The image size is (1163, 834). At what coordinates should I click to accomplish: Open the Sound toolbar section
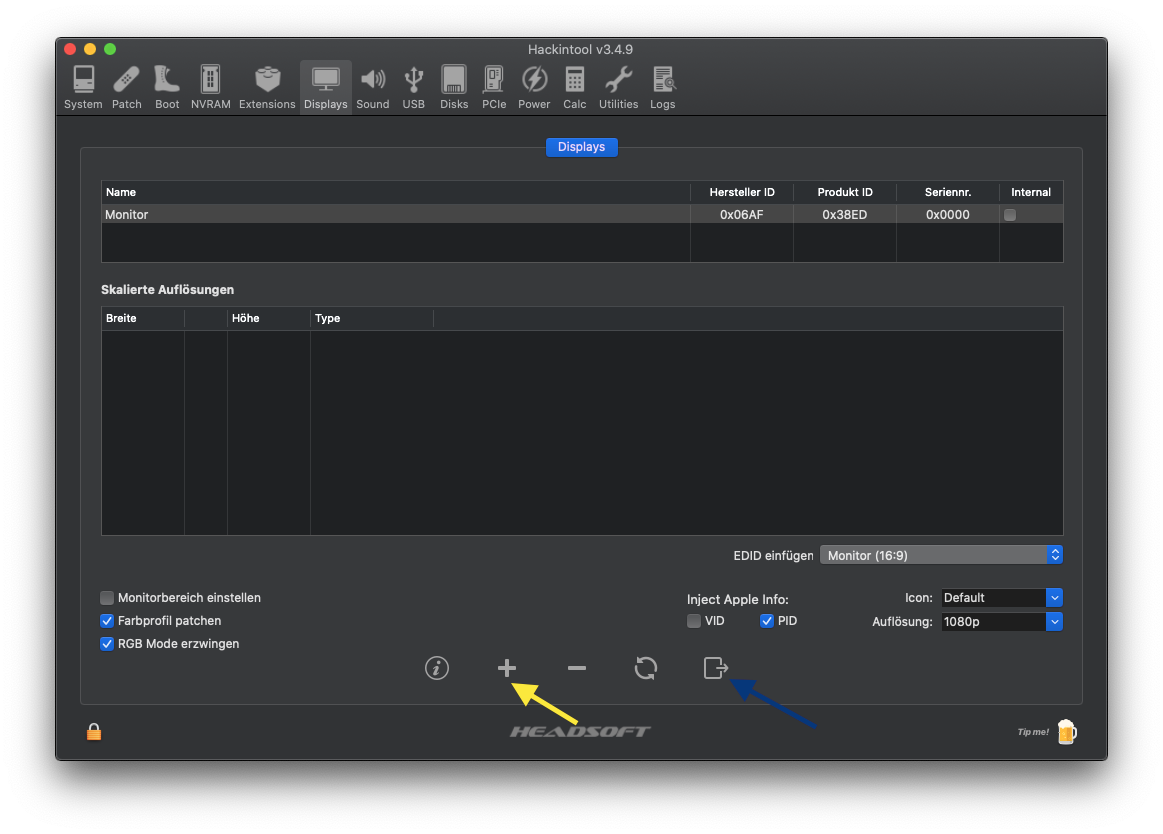pos(372,88)
